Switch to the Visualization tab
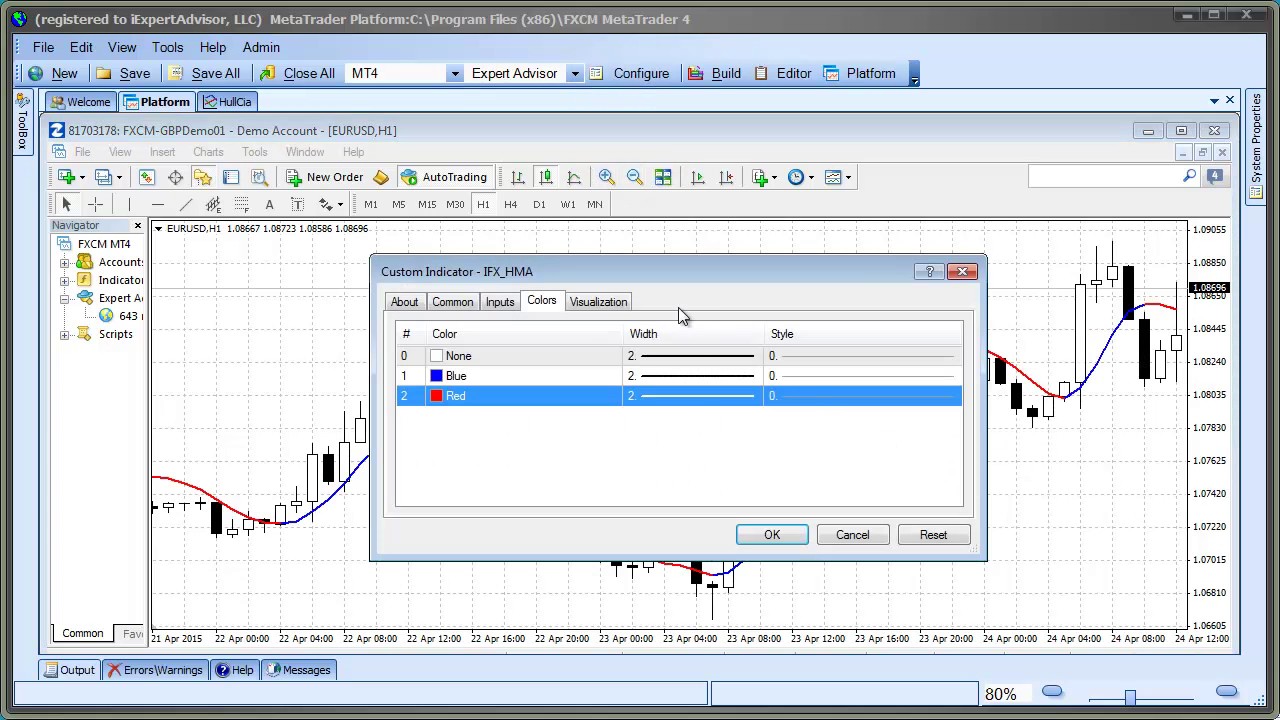 pos(598,302)
